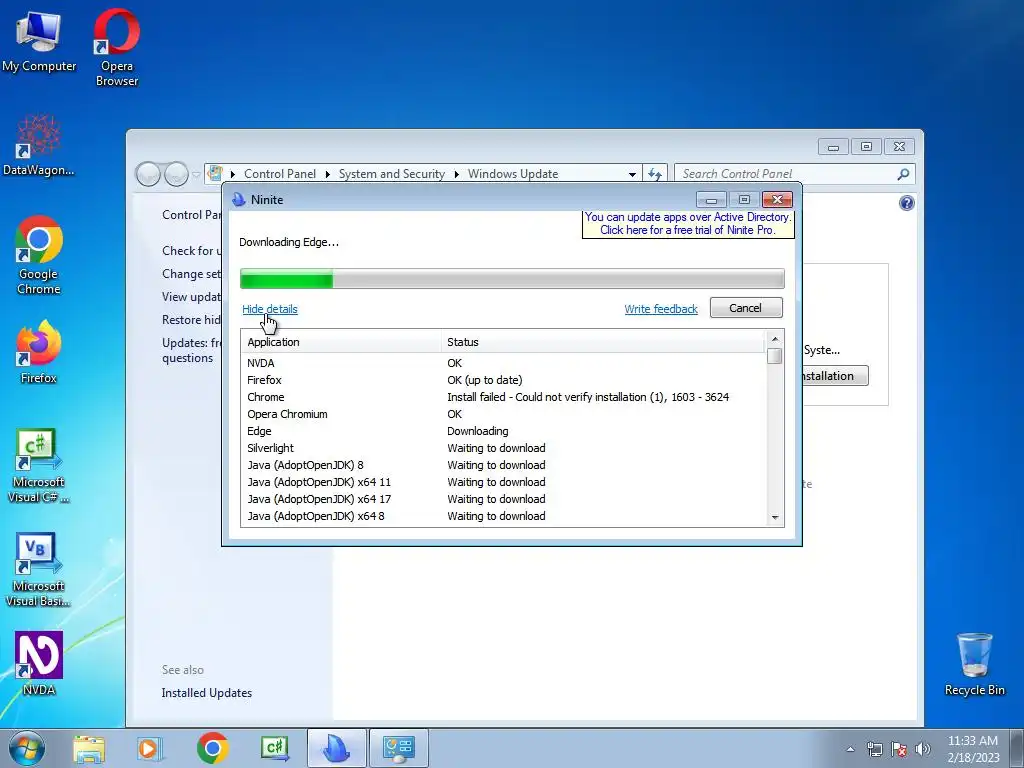This screenshot has height=768, width=1024.
Task: Sort by the Application column header
Action: [342, 342]
